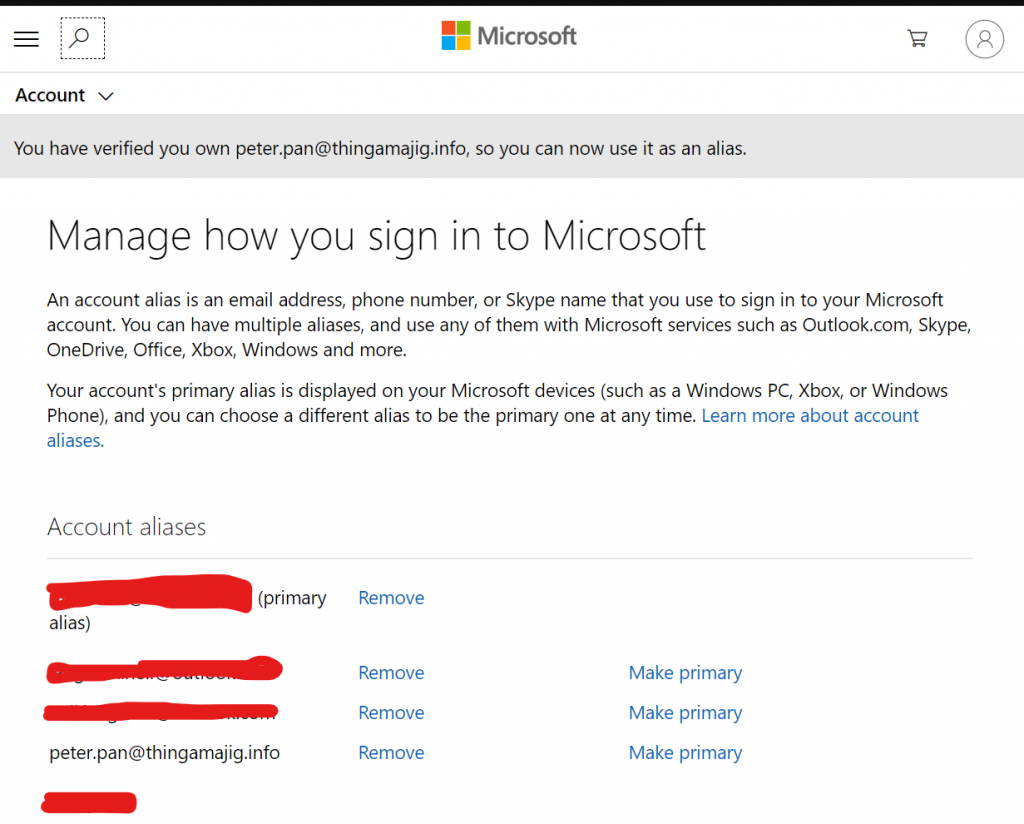1024x824 pixels.
Task: Remove the primary alias
Action: coord(391,598)
